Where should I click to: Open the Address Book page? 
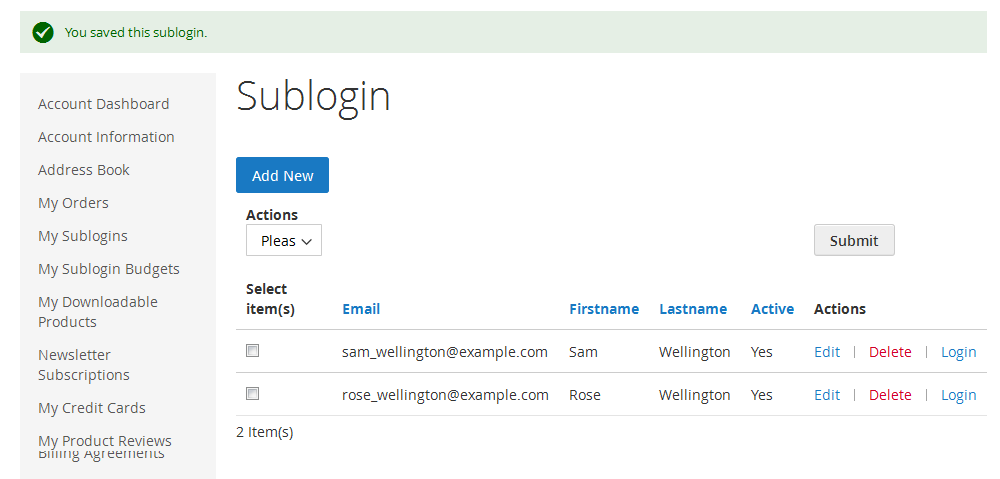pyautogui.click(x=84, y=170)
